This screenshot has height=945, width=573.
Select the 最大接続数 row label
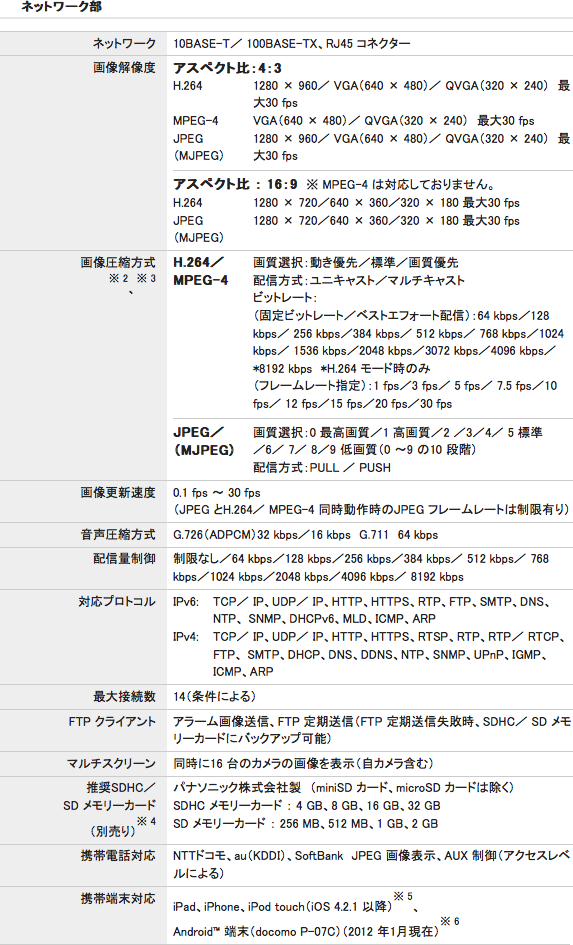(124, 697)
